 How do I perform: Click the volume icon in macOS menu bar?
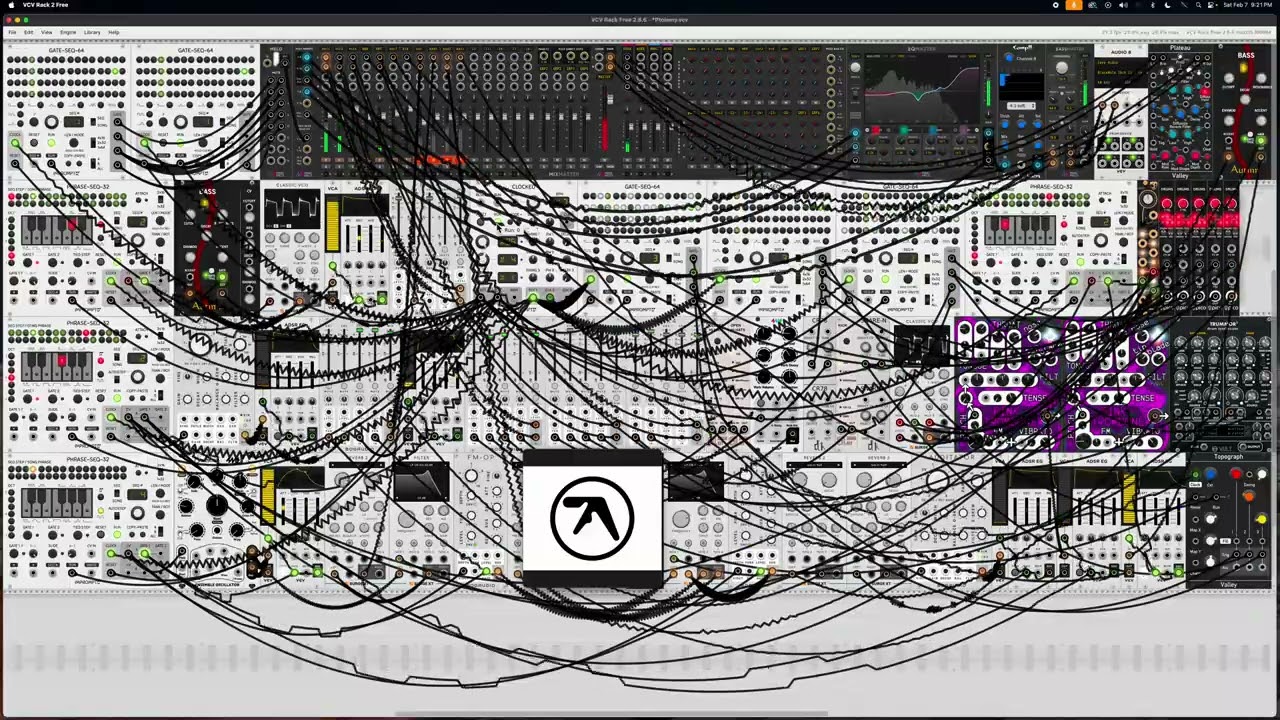click(1122, 5)
